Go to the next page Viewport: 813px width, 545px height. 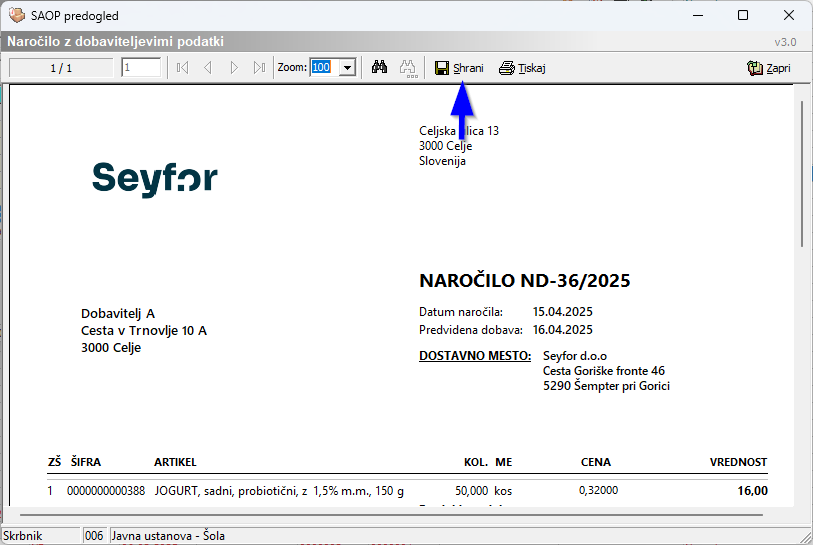point(234,67)
